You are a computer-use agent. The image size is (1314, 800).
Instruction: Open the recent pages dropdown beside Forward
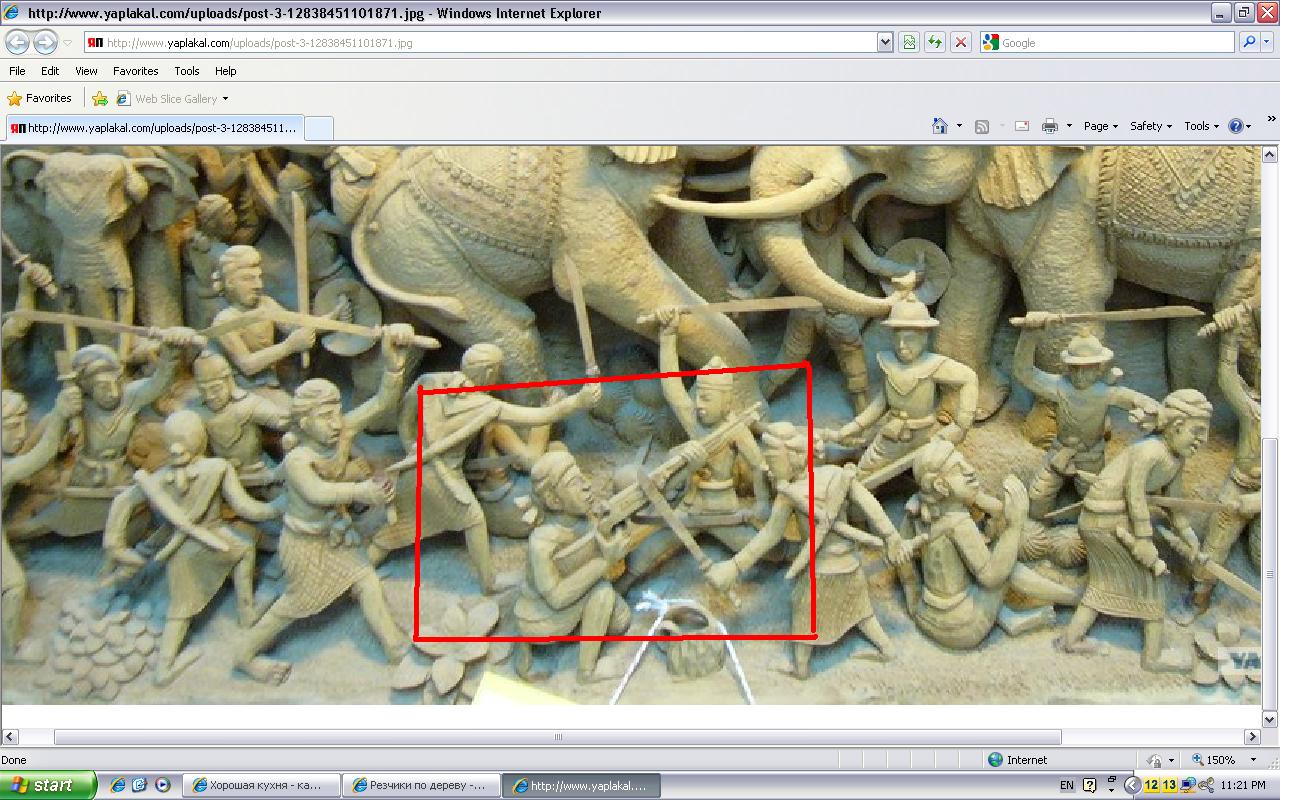pos(67,43)
